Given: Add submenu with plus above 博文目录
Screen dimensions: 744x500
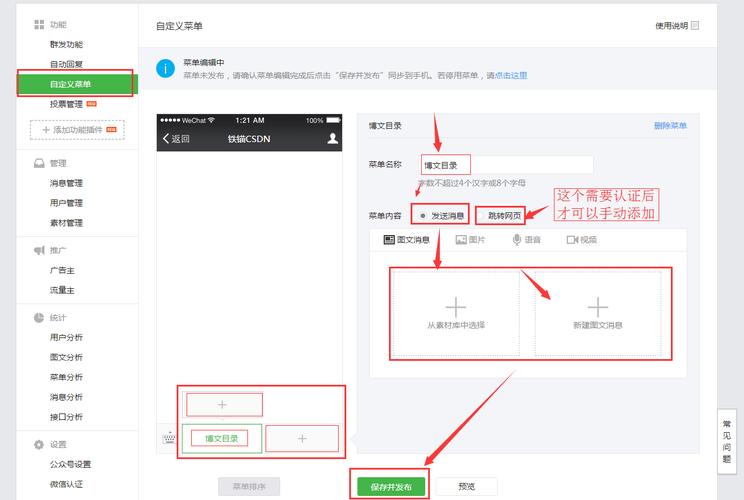Looking at the screenshot, I should click(x=222, y=405).
